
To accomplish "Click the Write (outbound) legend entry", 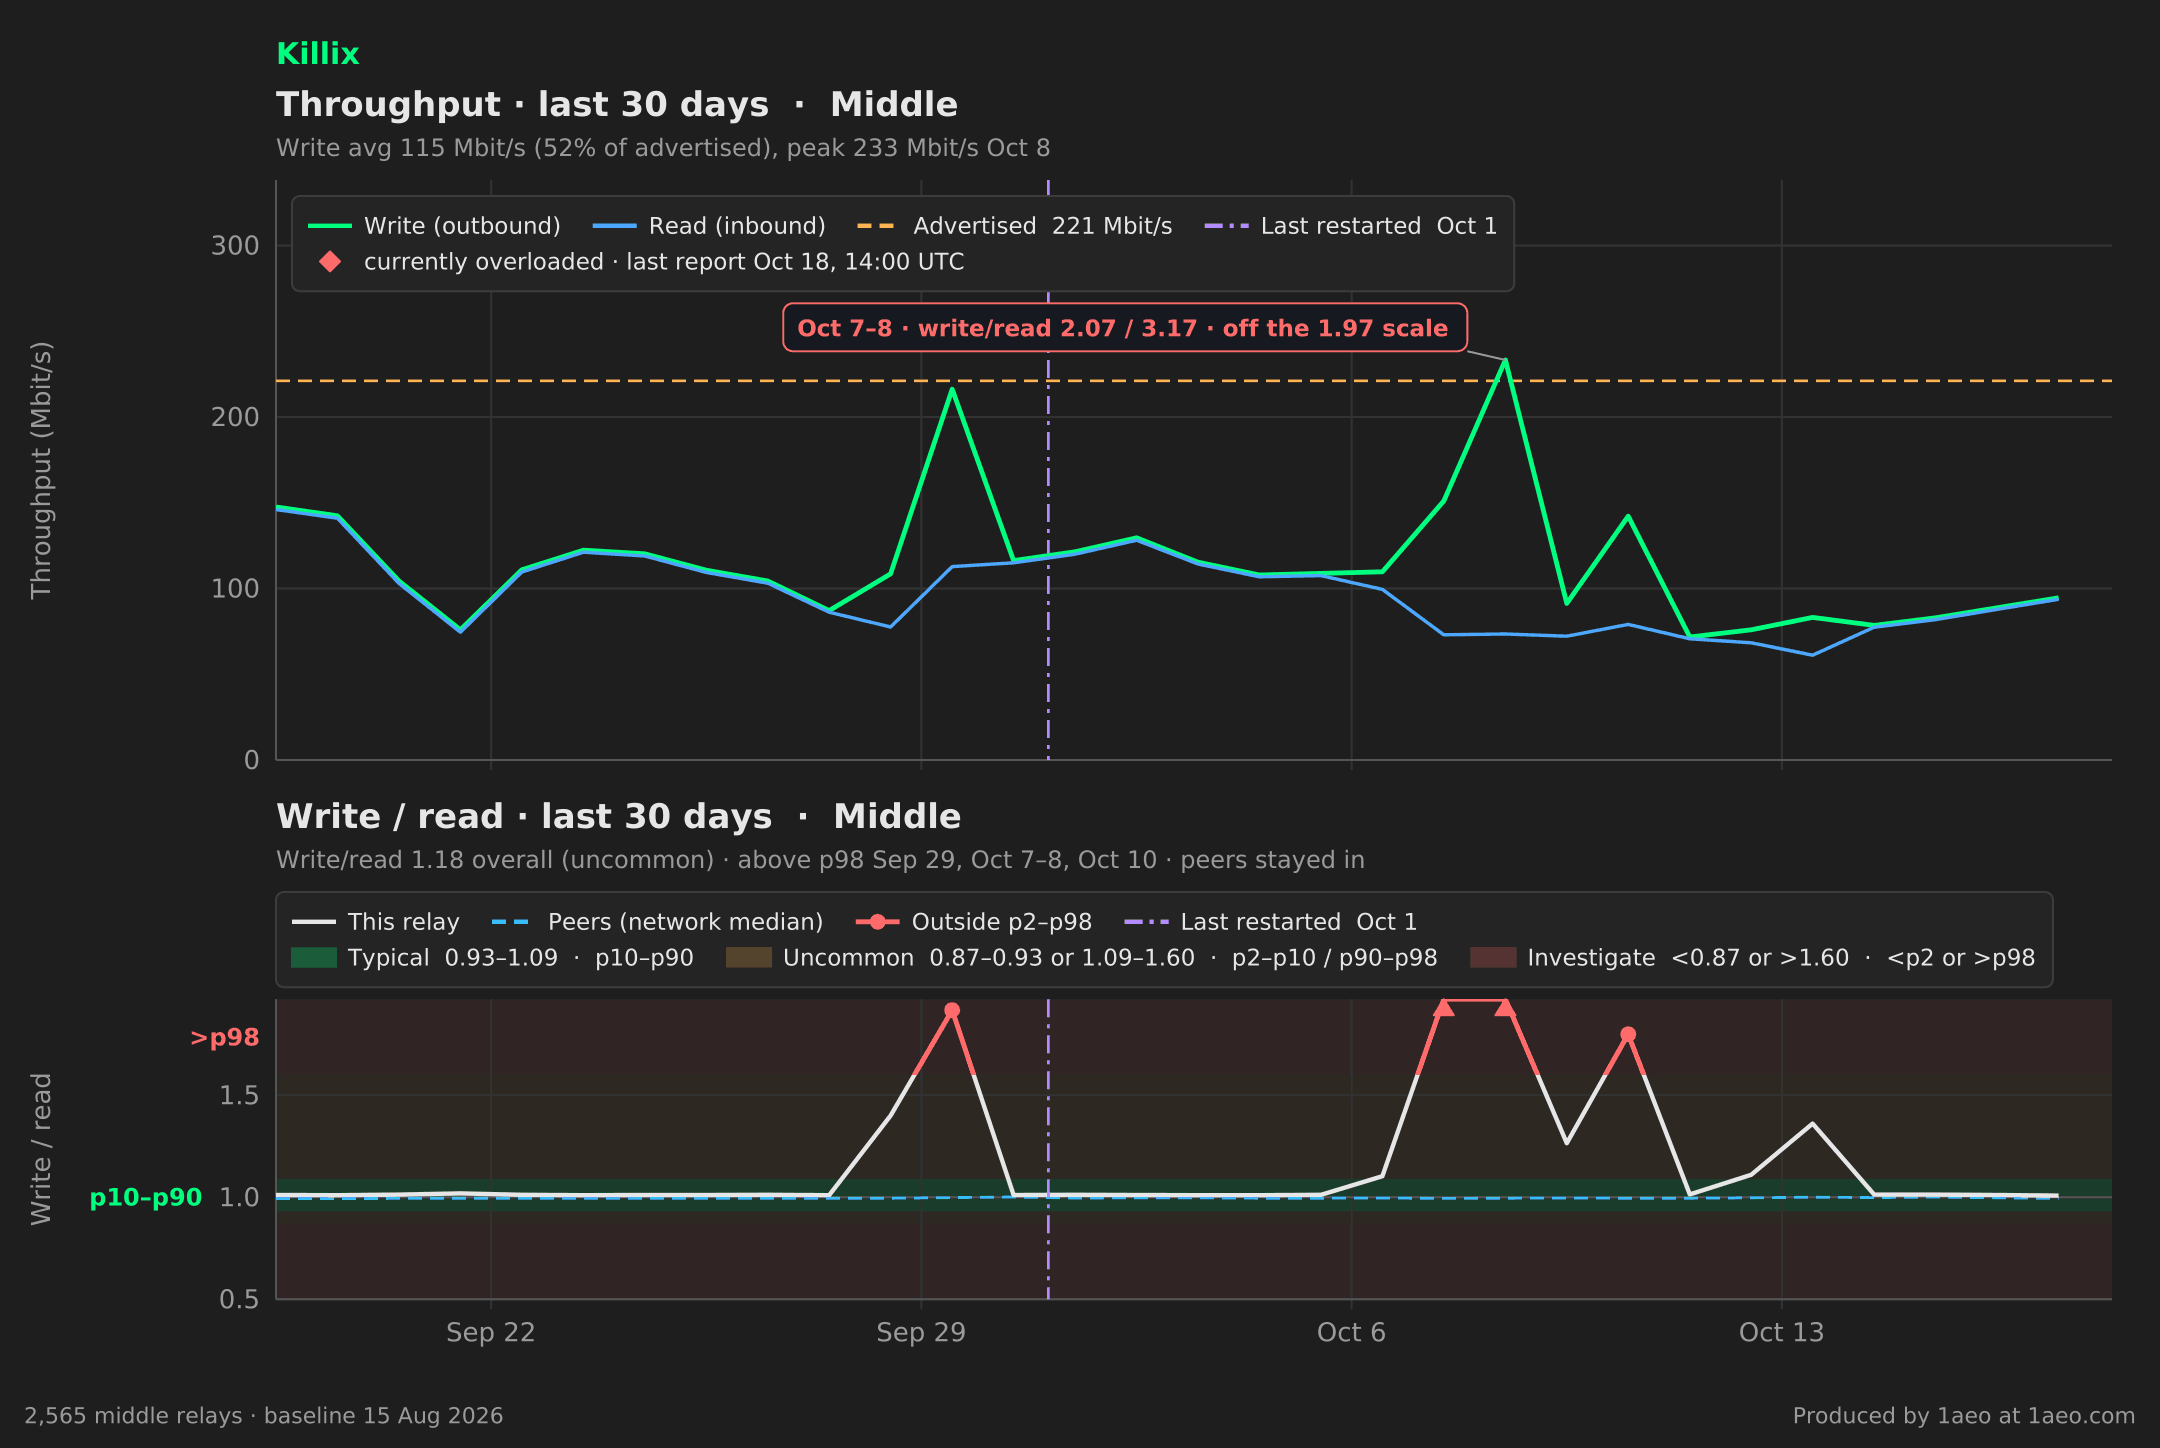I will tap(434, 226).
